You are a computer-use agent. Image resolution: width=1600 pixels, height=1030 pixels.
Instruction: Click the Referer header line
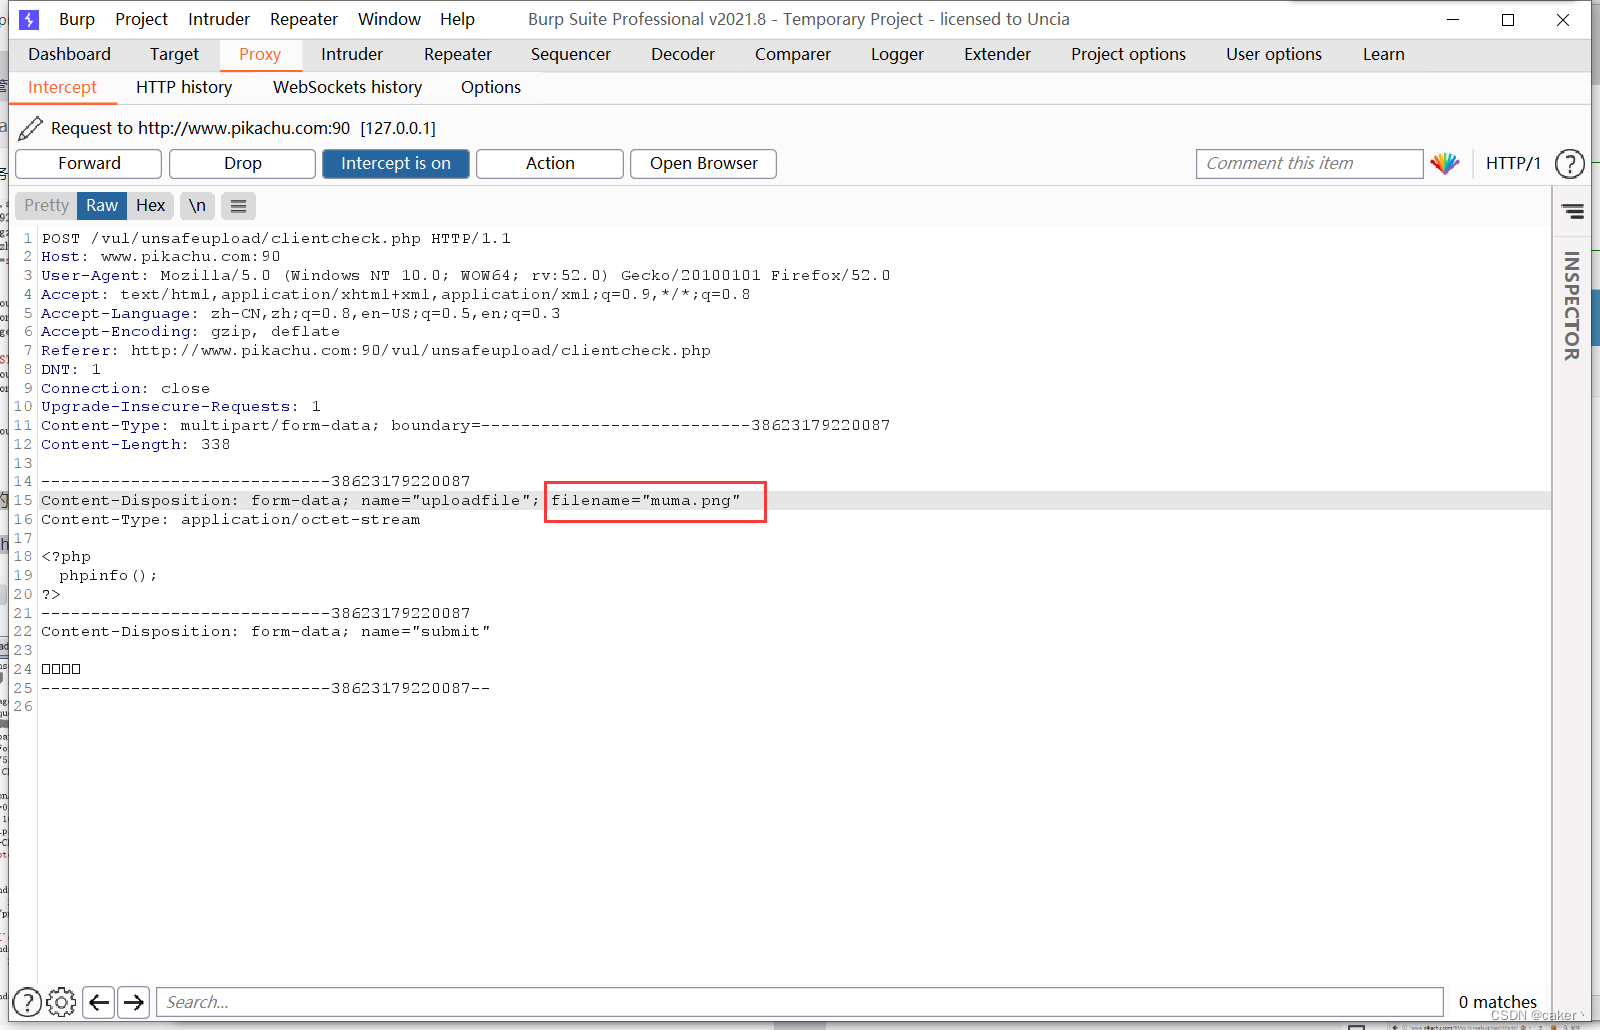(x=376, y=351)
